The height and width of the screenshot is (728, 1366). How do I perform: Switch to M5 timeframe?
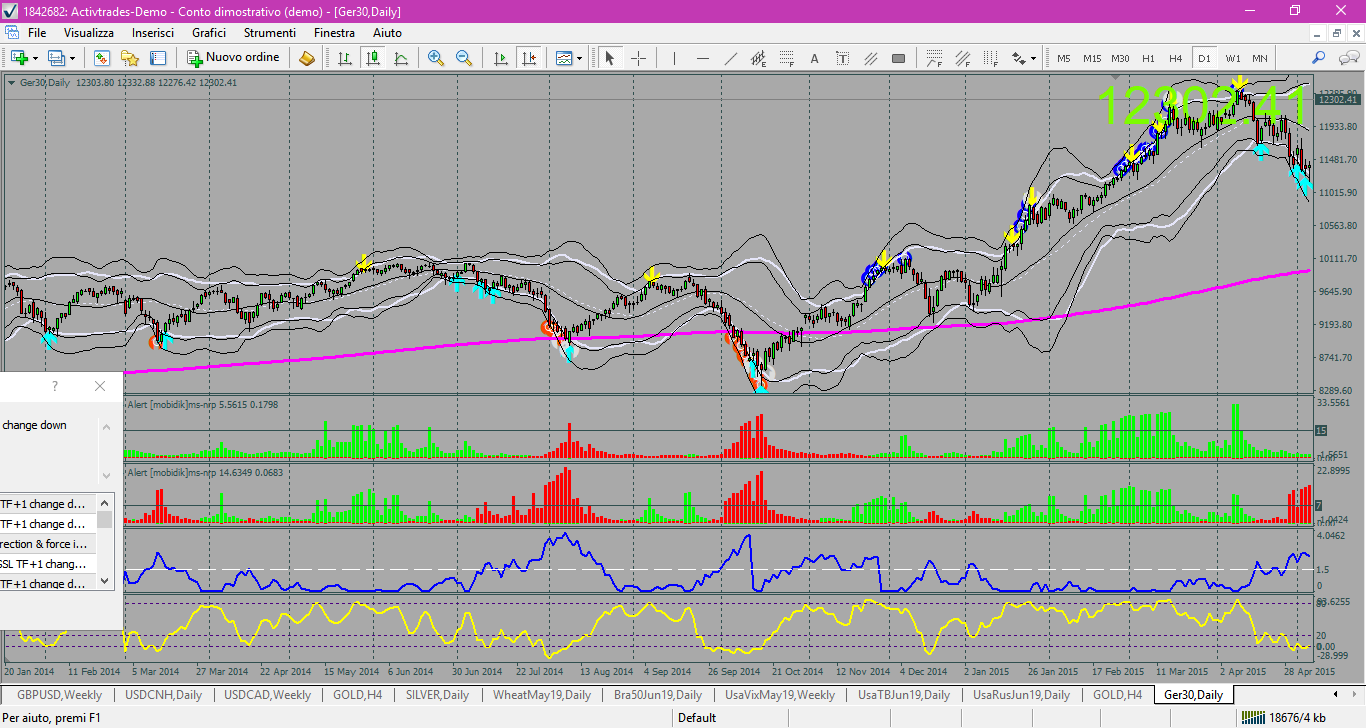pos(1064,58)
